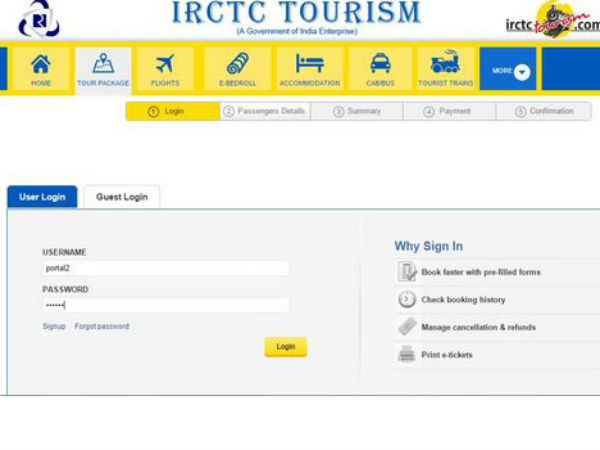Image resolution: width=600 pixels, height=450 pixels.
Task: Click into the Password field
Action: [165, 305]
